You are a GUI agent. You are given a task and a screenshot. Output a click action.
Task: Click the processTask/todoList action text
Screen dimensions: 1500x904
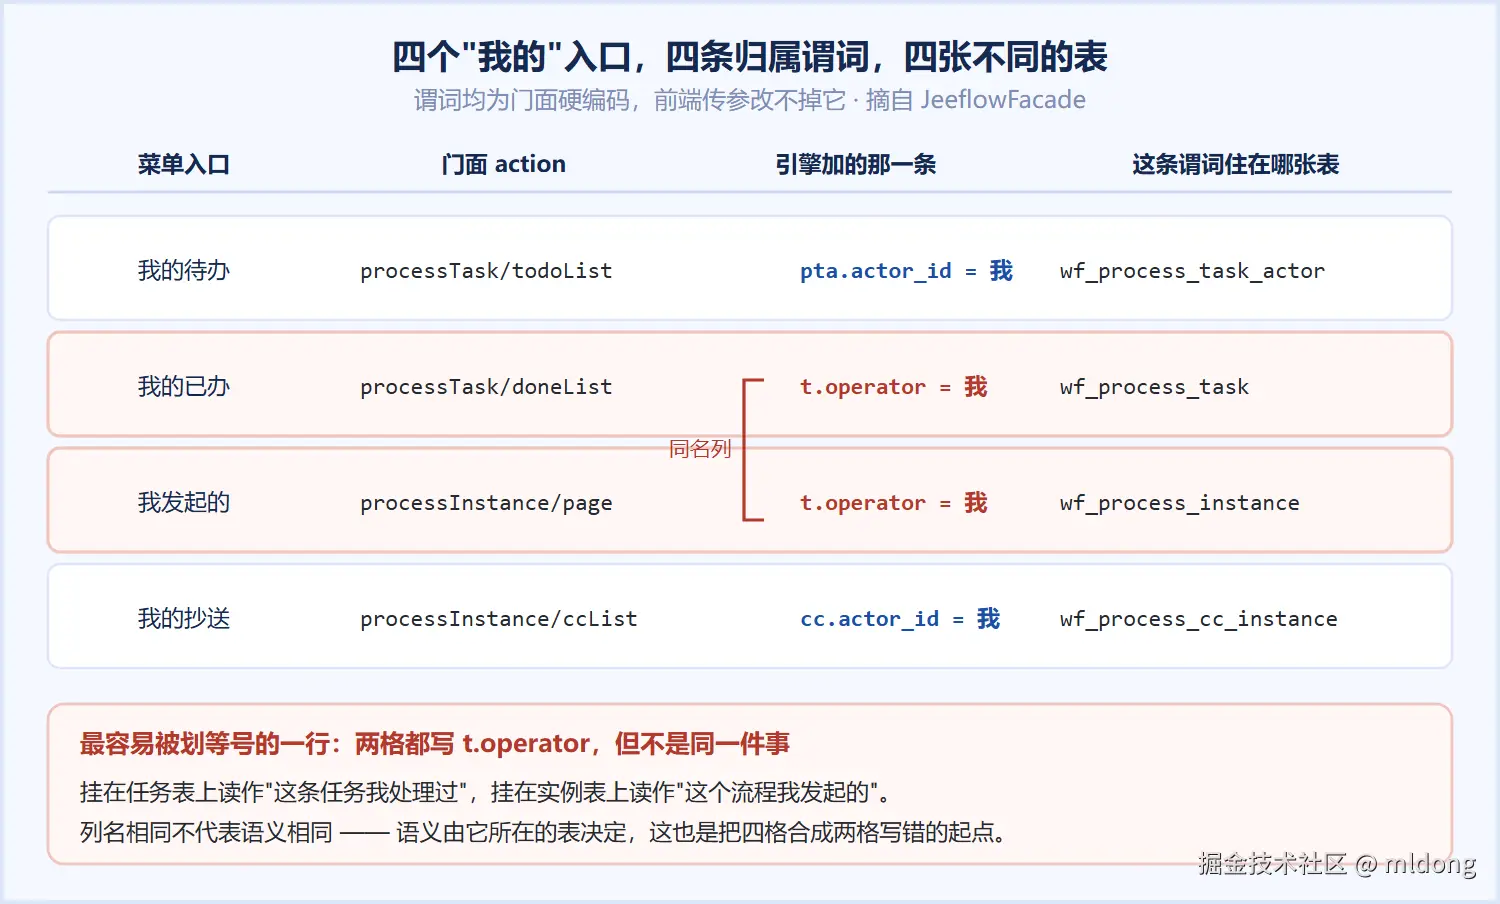[x=486, y=271]
